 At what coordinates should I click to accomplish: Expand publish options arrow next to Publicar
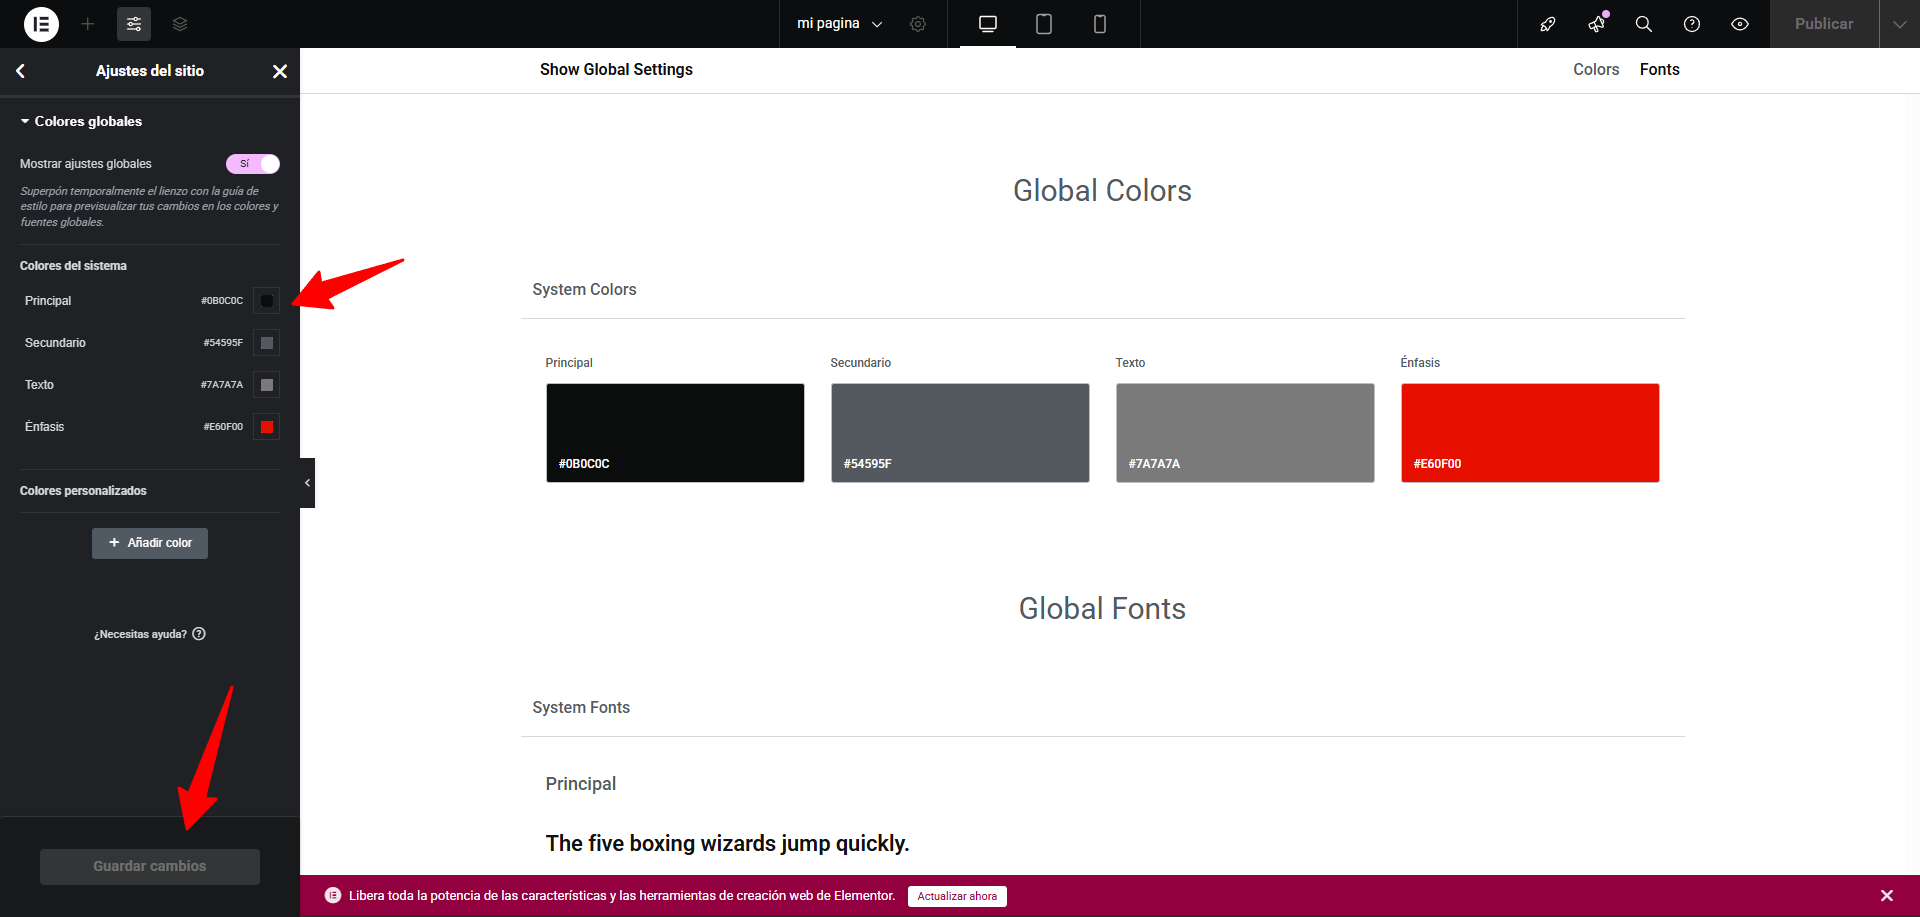point(1899,24)
